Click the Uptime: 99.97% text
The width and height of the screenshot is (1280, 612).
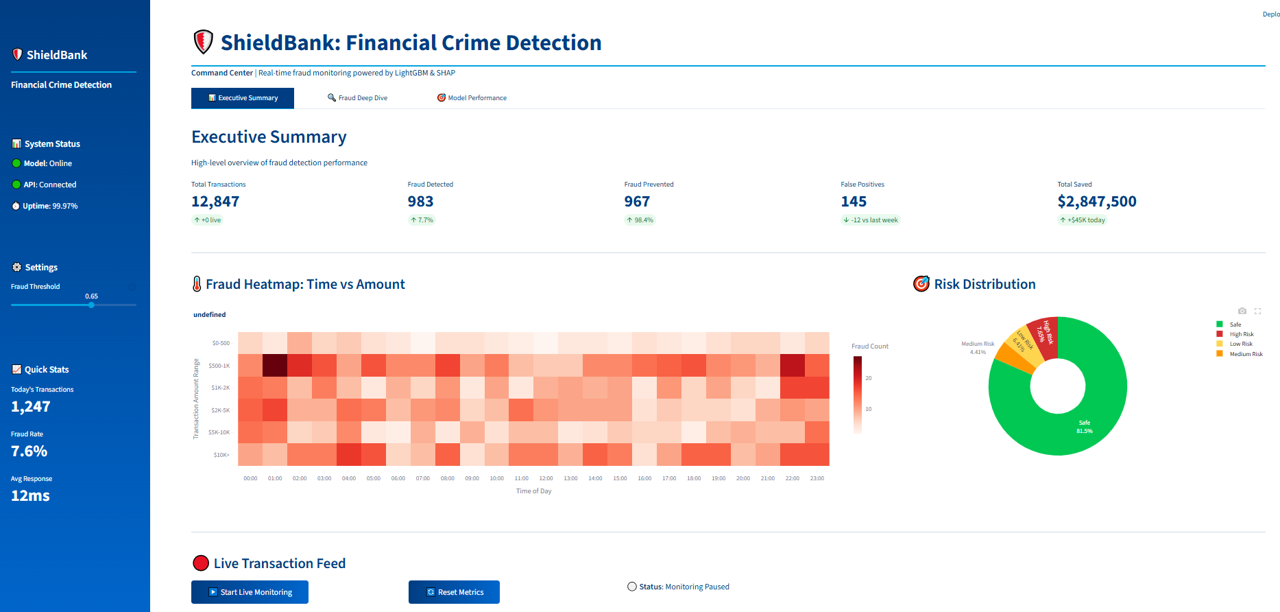click(x=50, y=206)
